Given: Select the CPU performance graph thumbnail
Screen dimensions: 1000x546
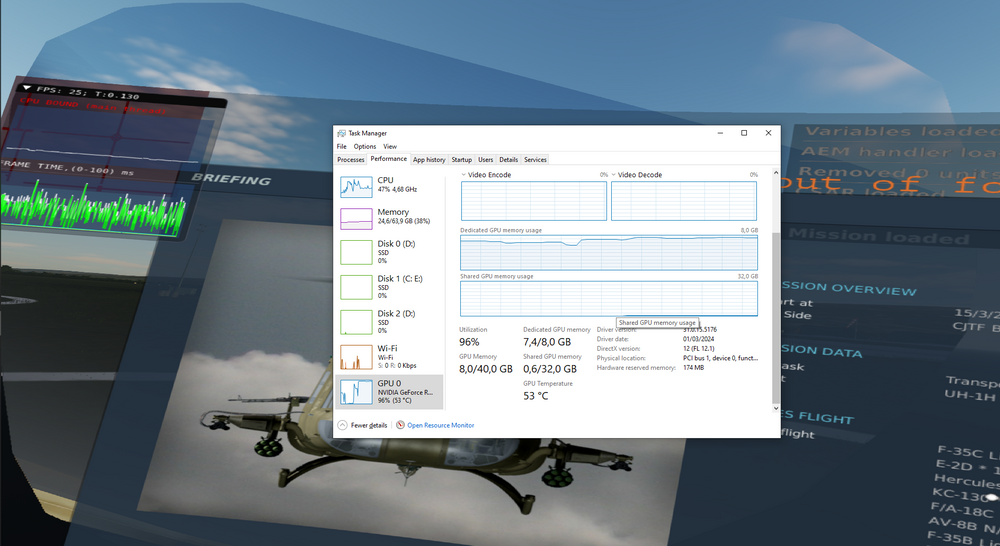Looking at the screenshot, I should [356, 186].
